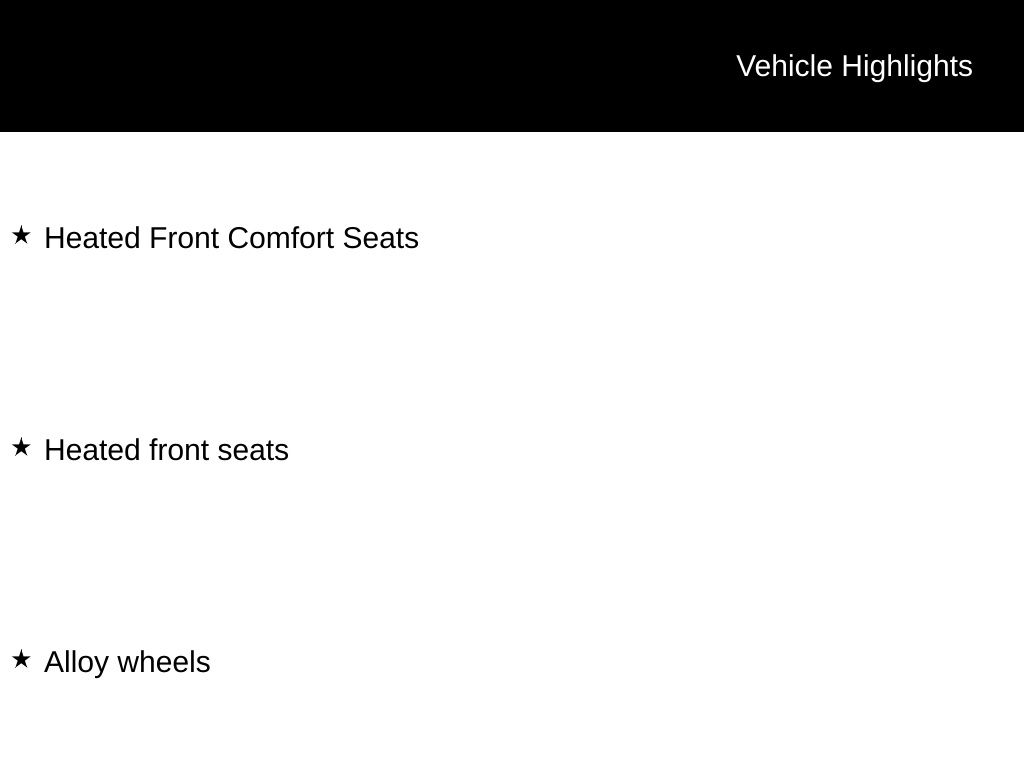Click blank space between first and second highlights
This screenshot has width=1024, height=768.
tap(500, 345)
